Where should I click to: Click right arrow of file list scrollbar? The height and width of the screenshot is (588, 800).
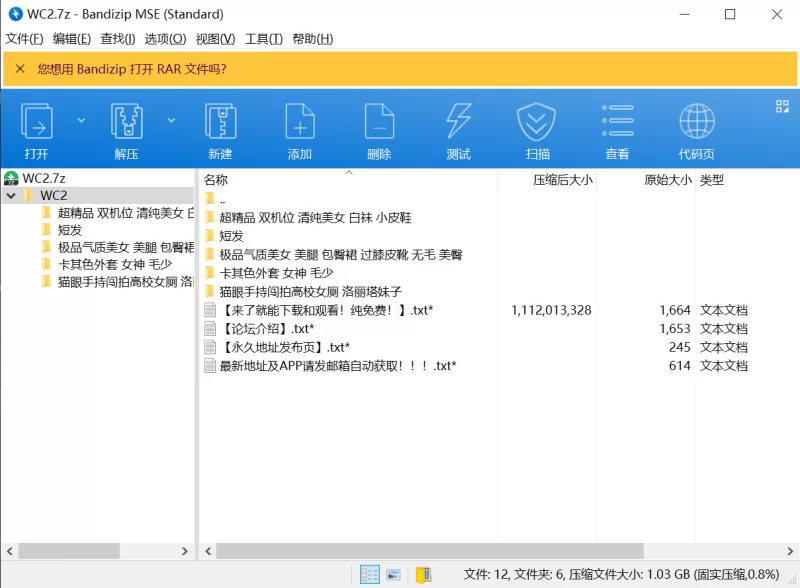tap(790, 551)
